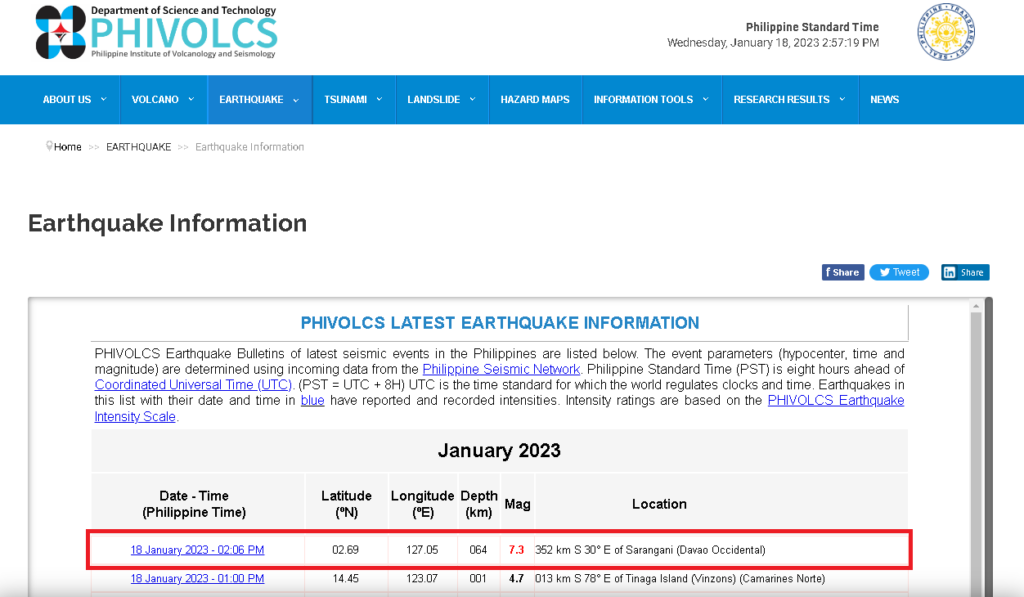
Task: Open the RESEARCH RESULTS menu
Action: pos(781,99)
